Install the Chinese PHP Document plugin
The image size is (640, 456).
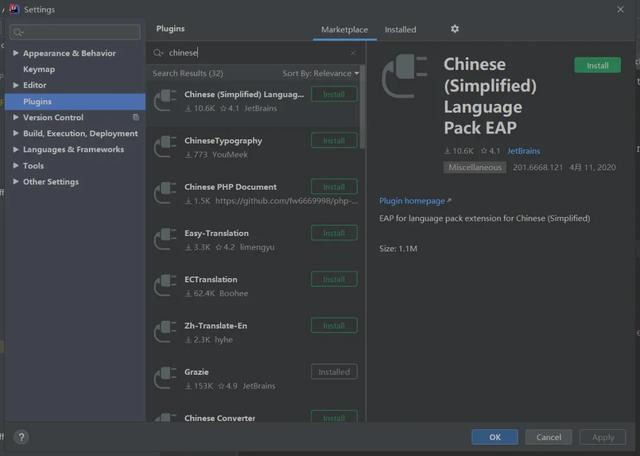click(x=334, y=187)
